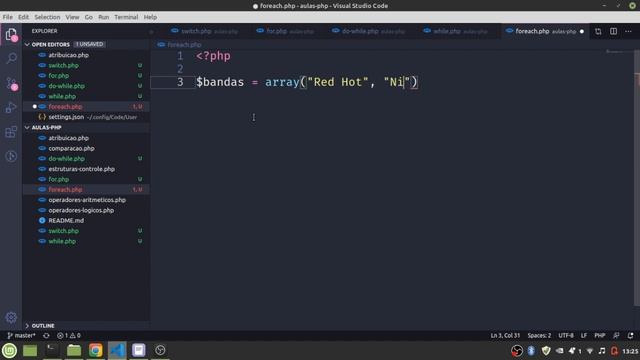Select settings.json in Open Editors
Viewport: 640px width, 360px height.
click(x=86, y=117)
